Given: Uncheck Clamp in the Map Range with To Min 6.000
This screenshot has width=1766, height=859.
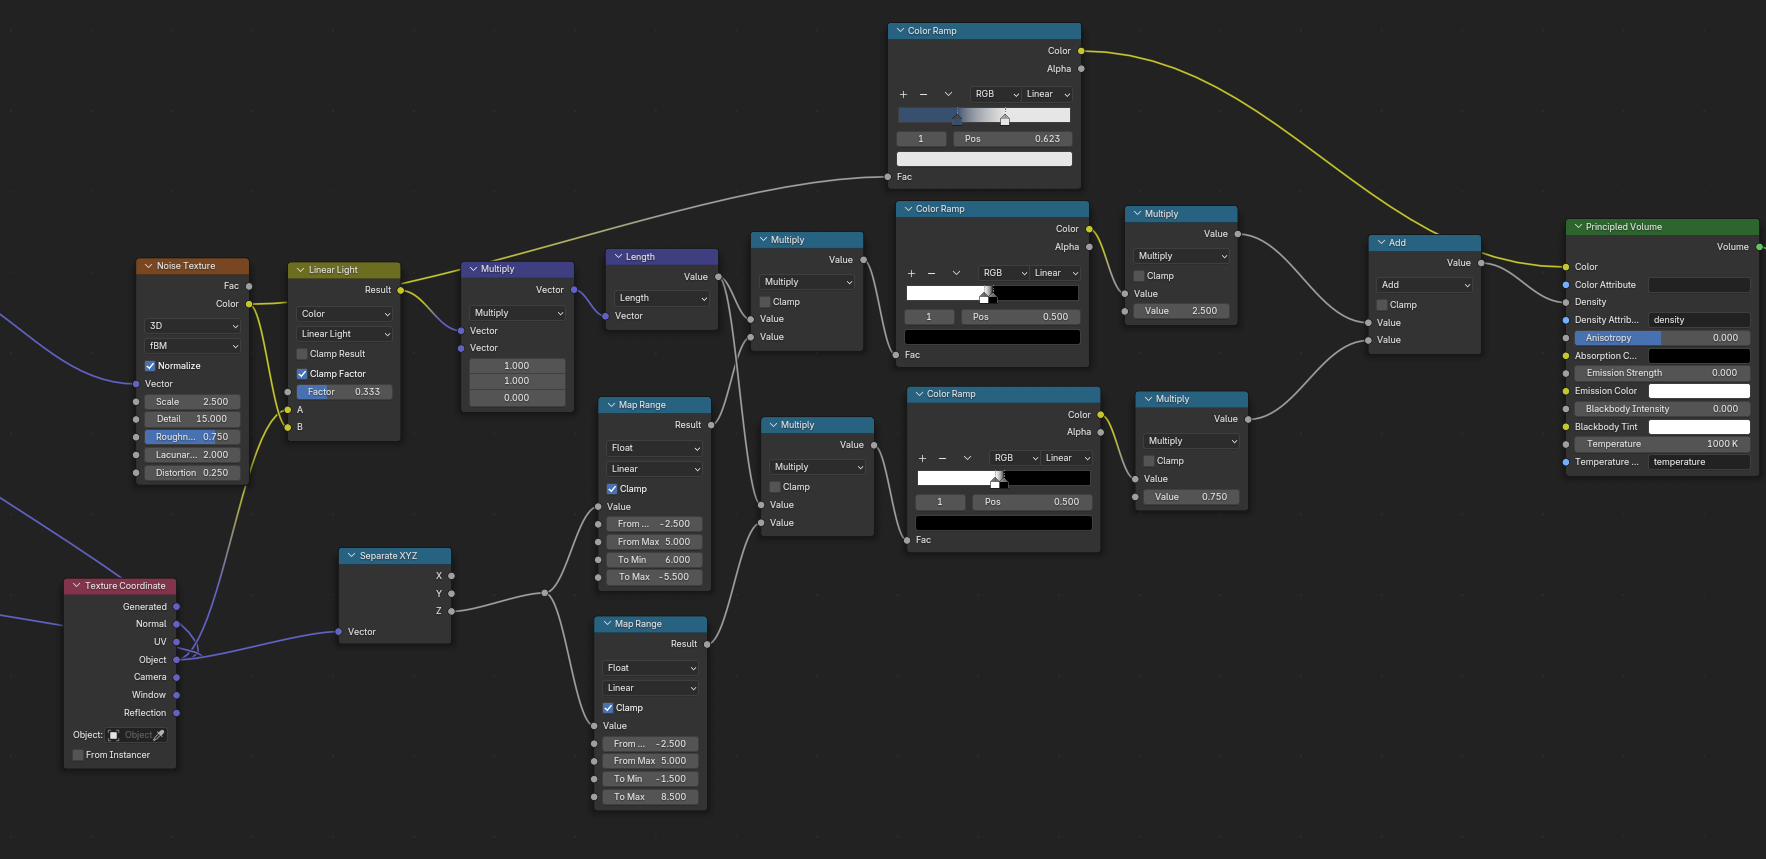Looking at the screenshot, I should (612, 489).
